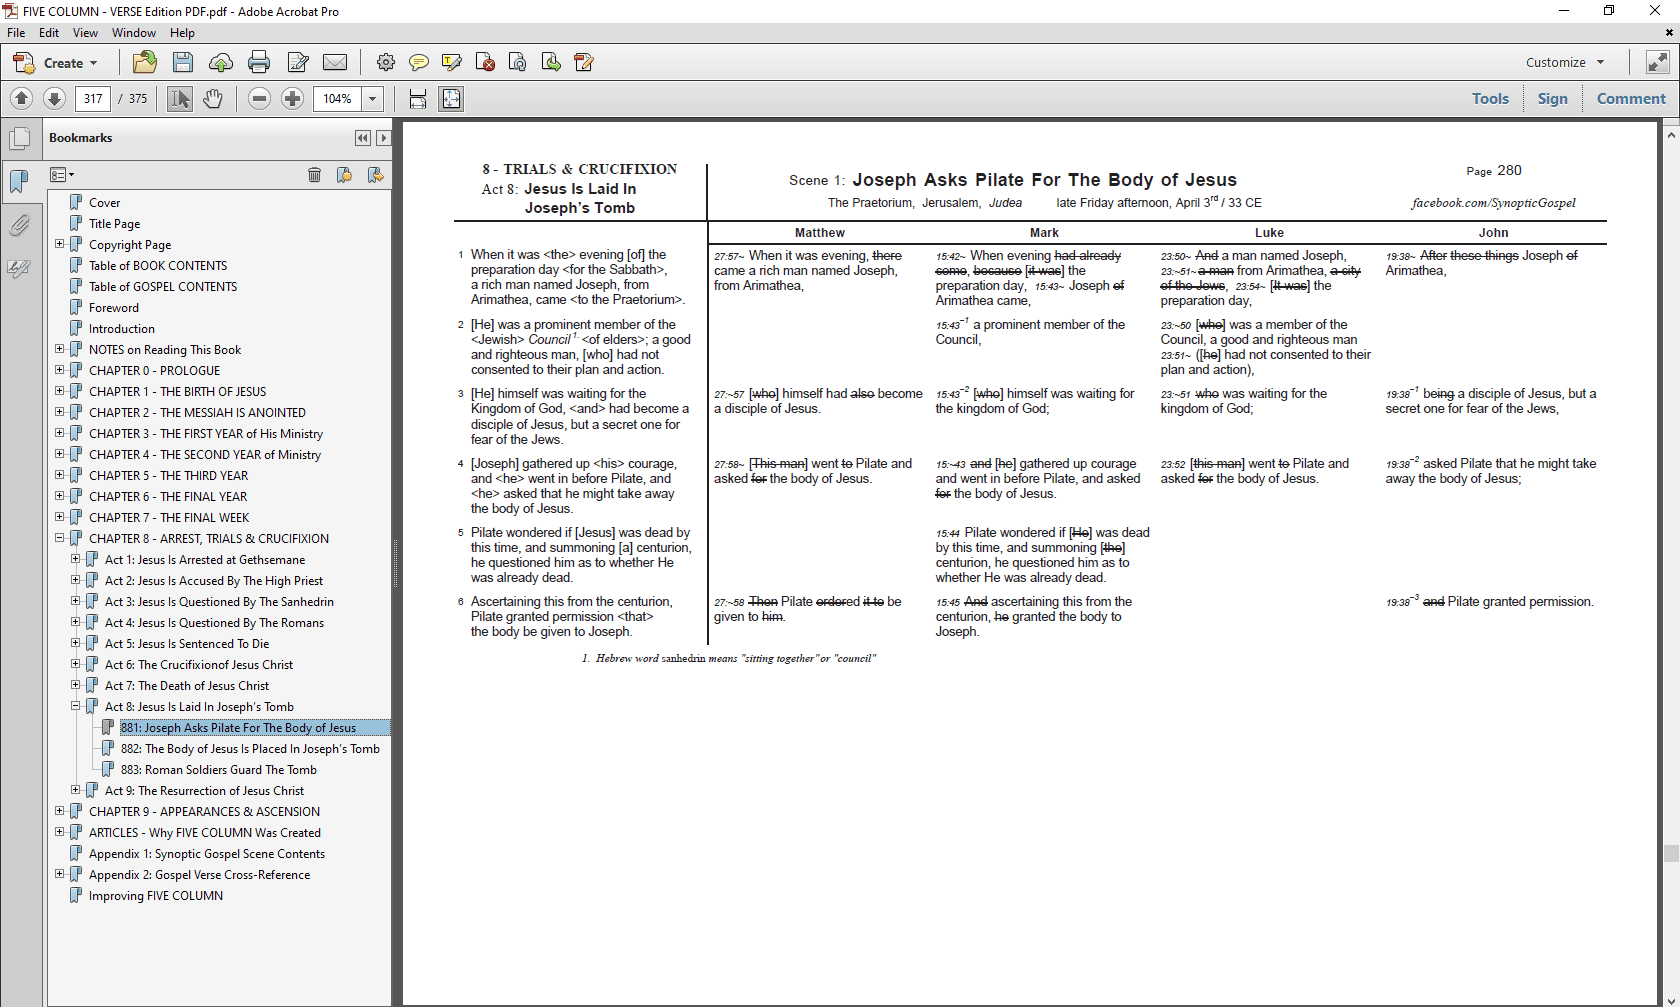Screen dimensions: 1680x1007
Task: Open the Customize dropdown
Action: click(1565, 62)
